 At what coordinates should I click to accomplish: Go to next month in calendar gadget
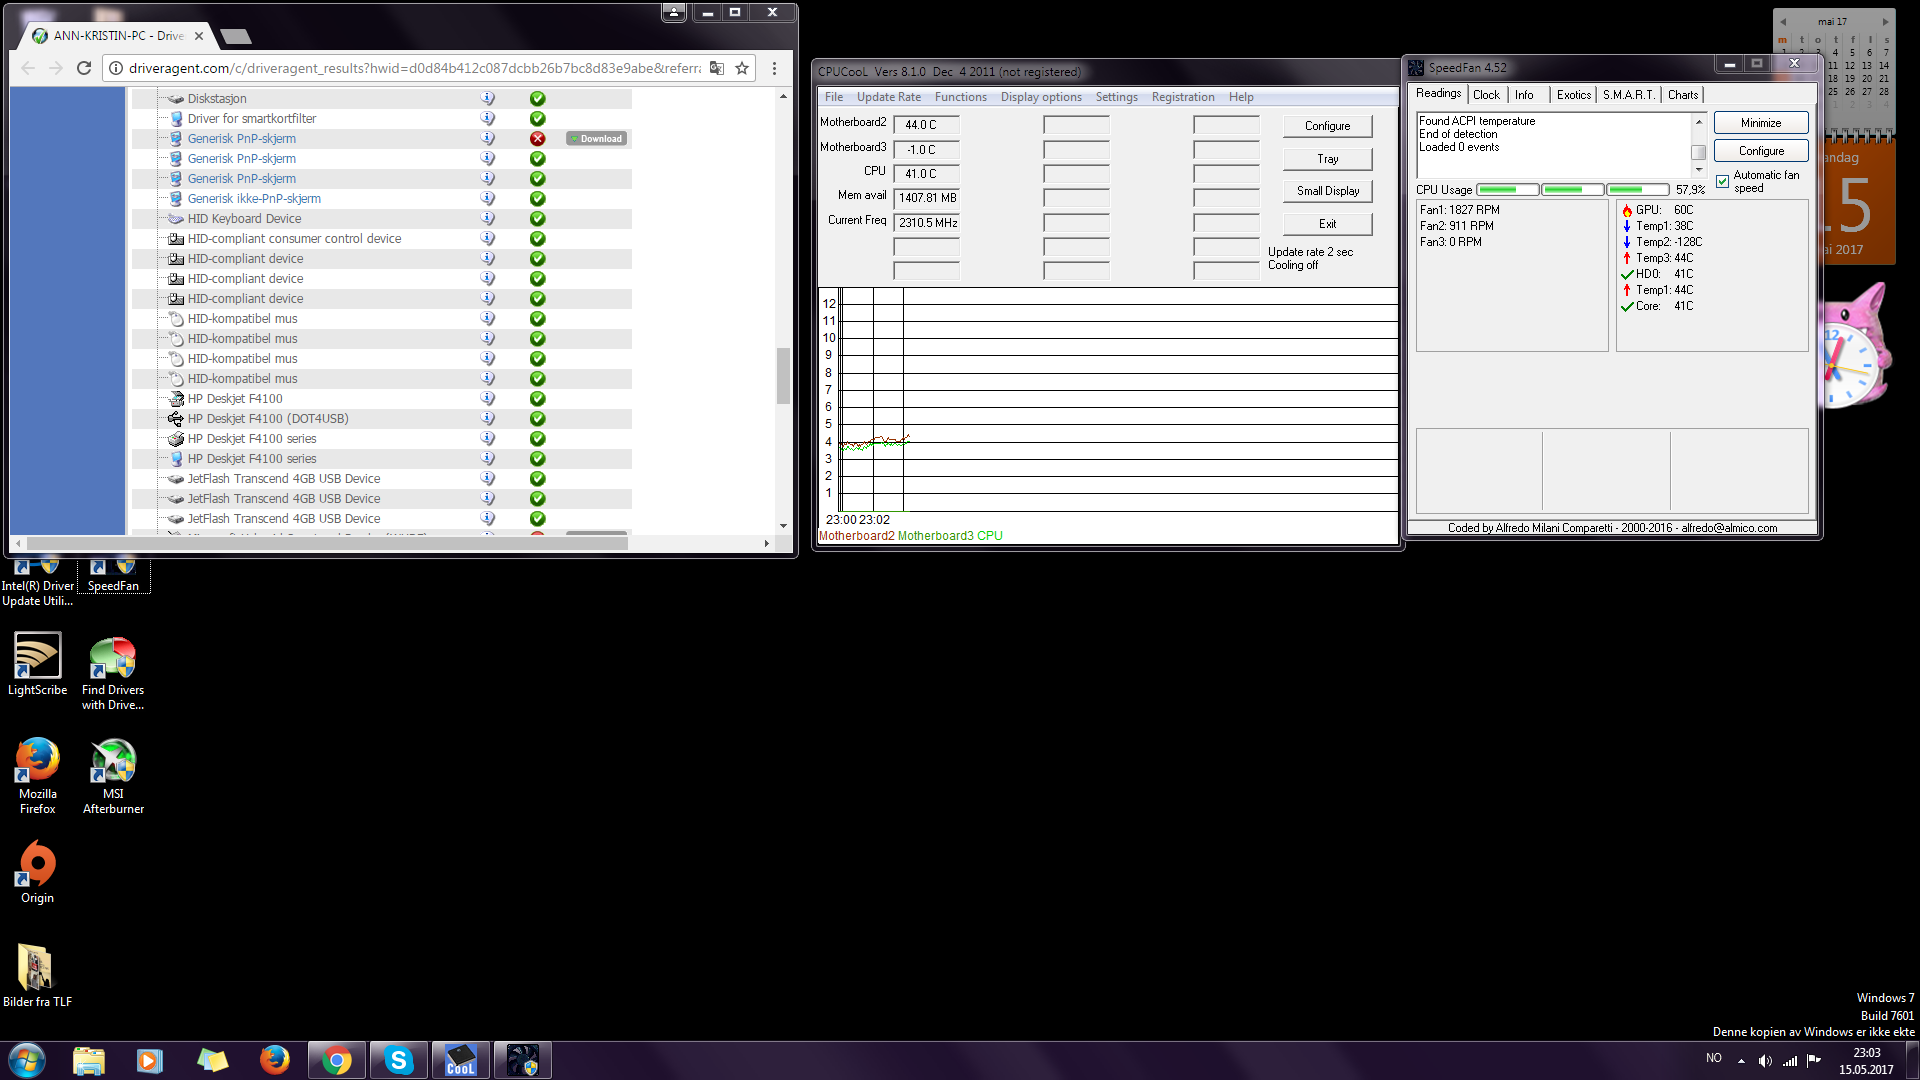(x=1885, y=21)
